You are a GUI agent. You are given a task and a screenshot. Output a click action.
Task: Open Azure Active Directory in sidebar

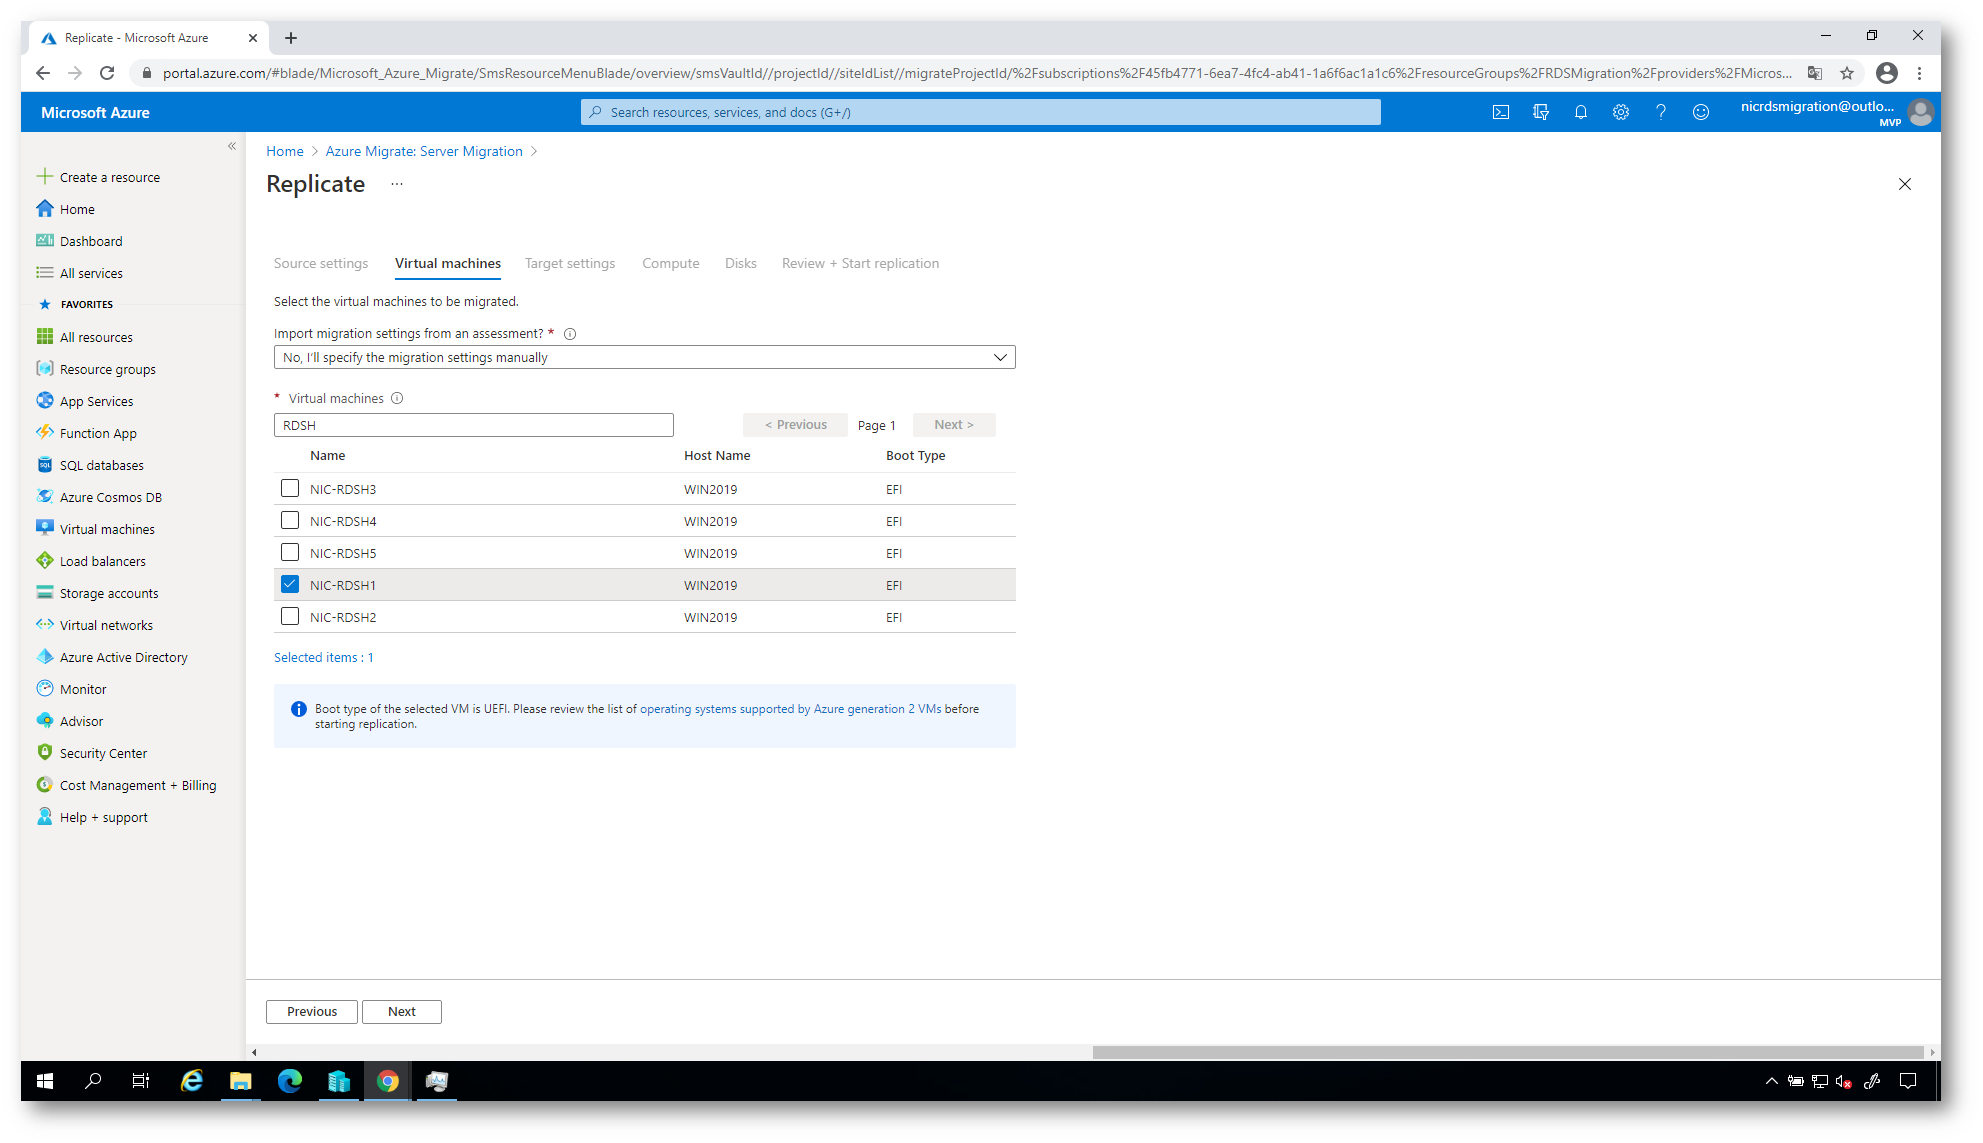click(123, 657)
